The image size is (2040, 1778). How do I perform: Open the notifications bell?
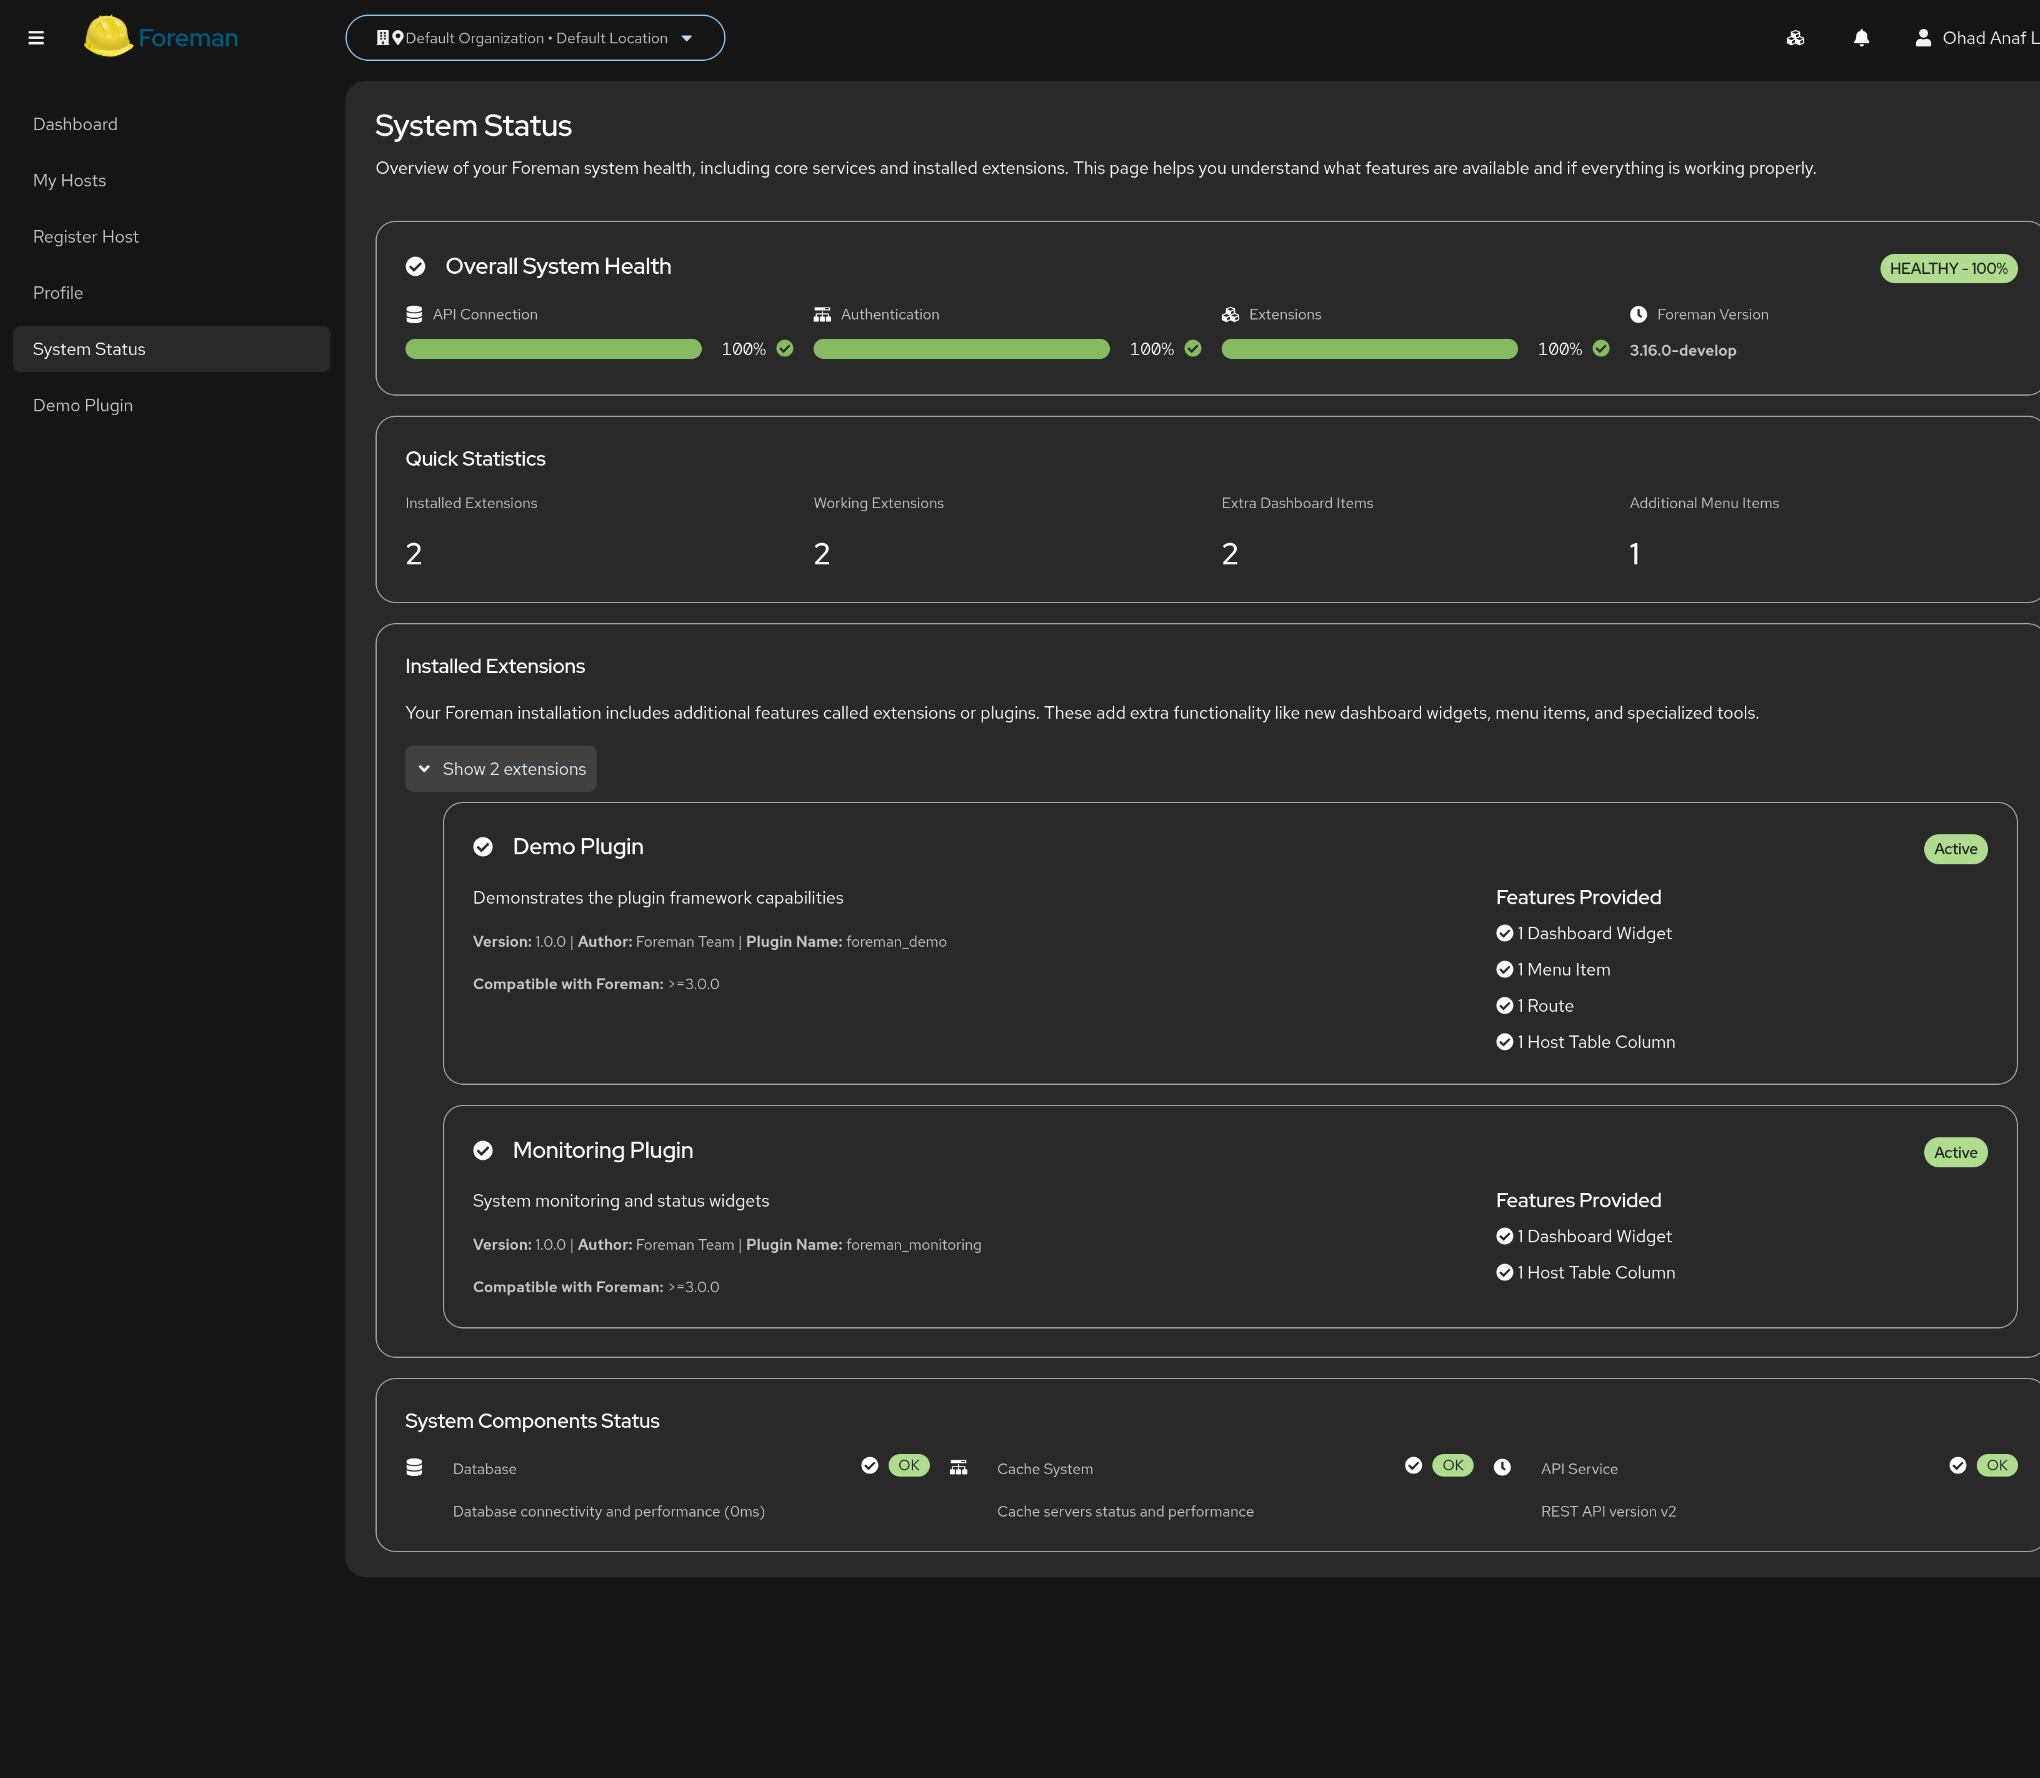click(x=1861, y=38)
